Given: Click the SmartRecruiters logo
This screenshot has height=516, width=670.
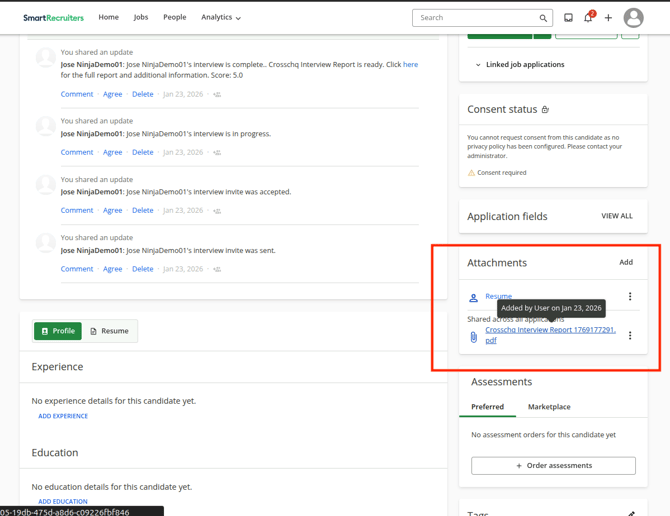Looking at the screenshot, I should 54,18.
